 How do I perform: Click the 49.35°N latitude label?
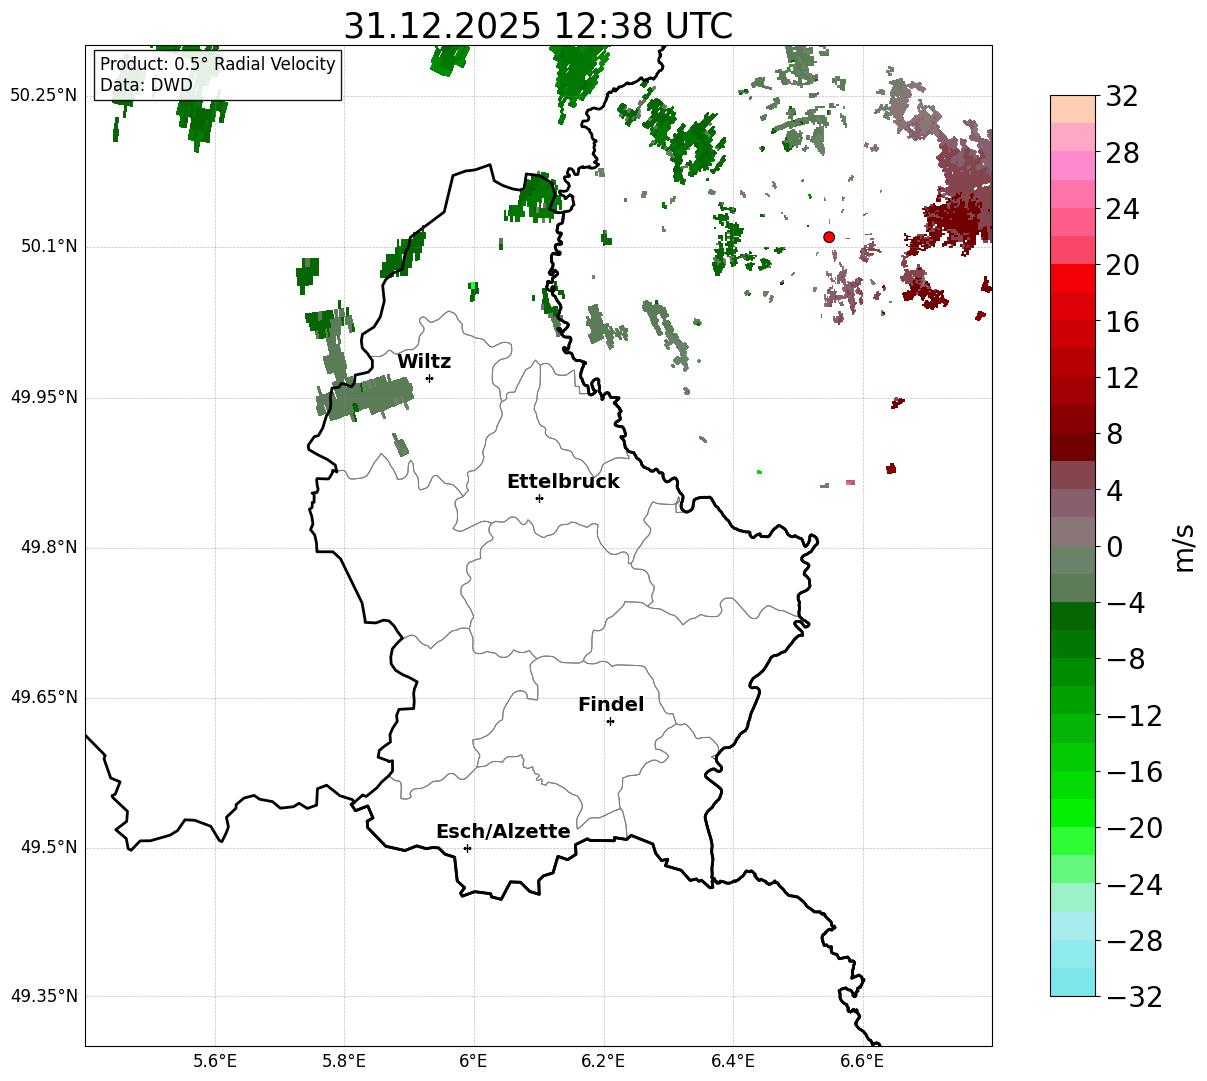tap(44, 996)
